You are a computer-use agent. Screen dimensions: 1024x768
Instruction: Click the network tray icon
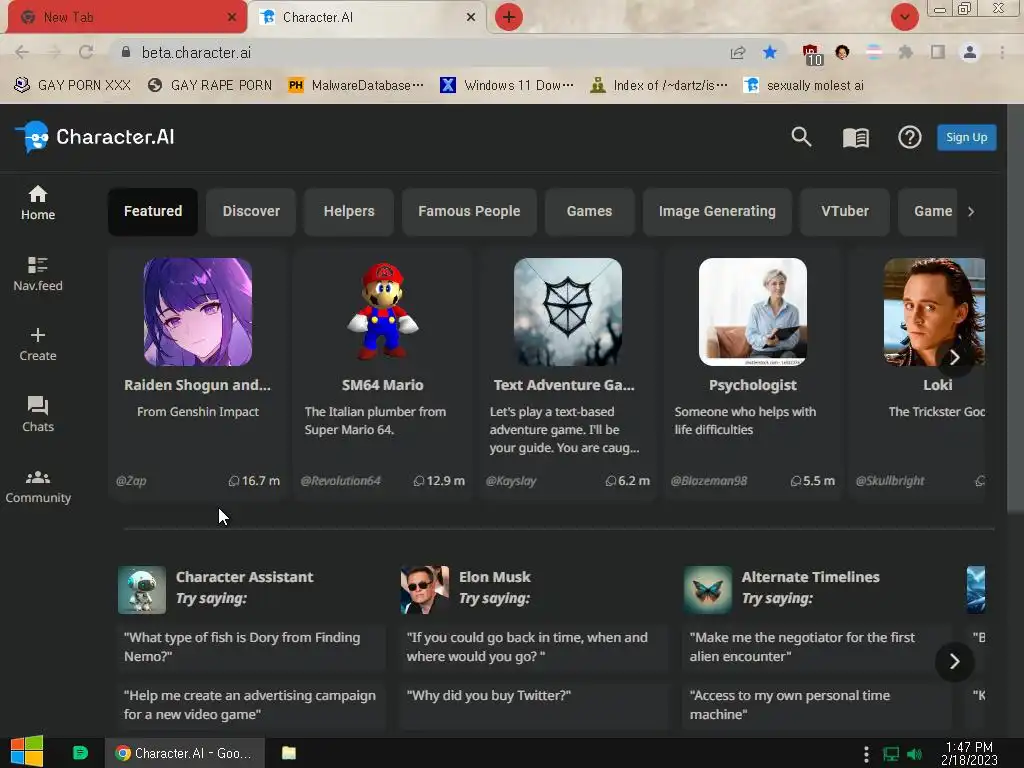click(891, 754)
